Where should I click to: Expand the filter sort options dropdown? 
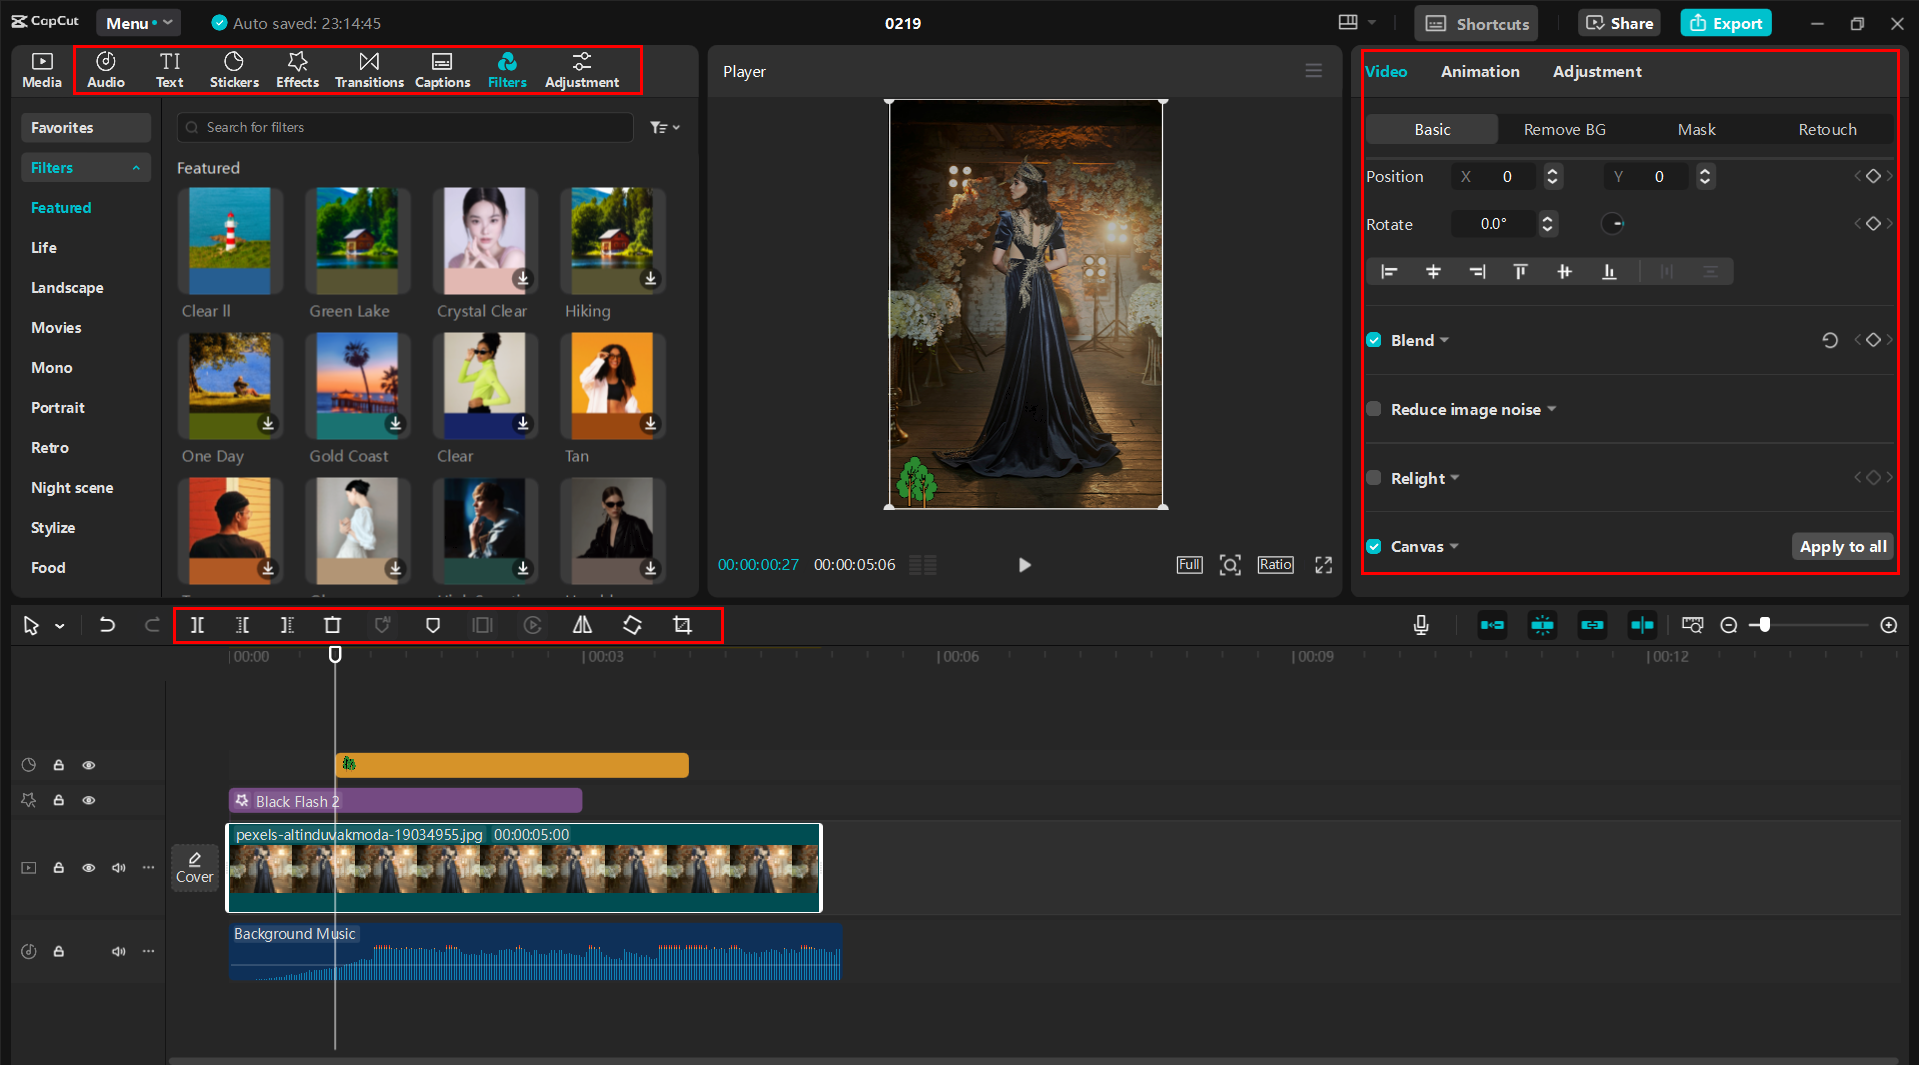coord(664,127)
